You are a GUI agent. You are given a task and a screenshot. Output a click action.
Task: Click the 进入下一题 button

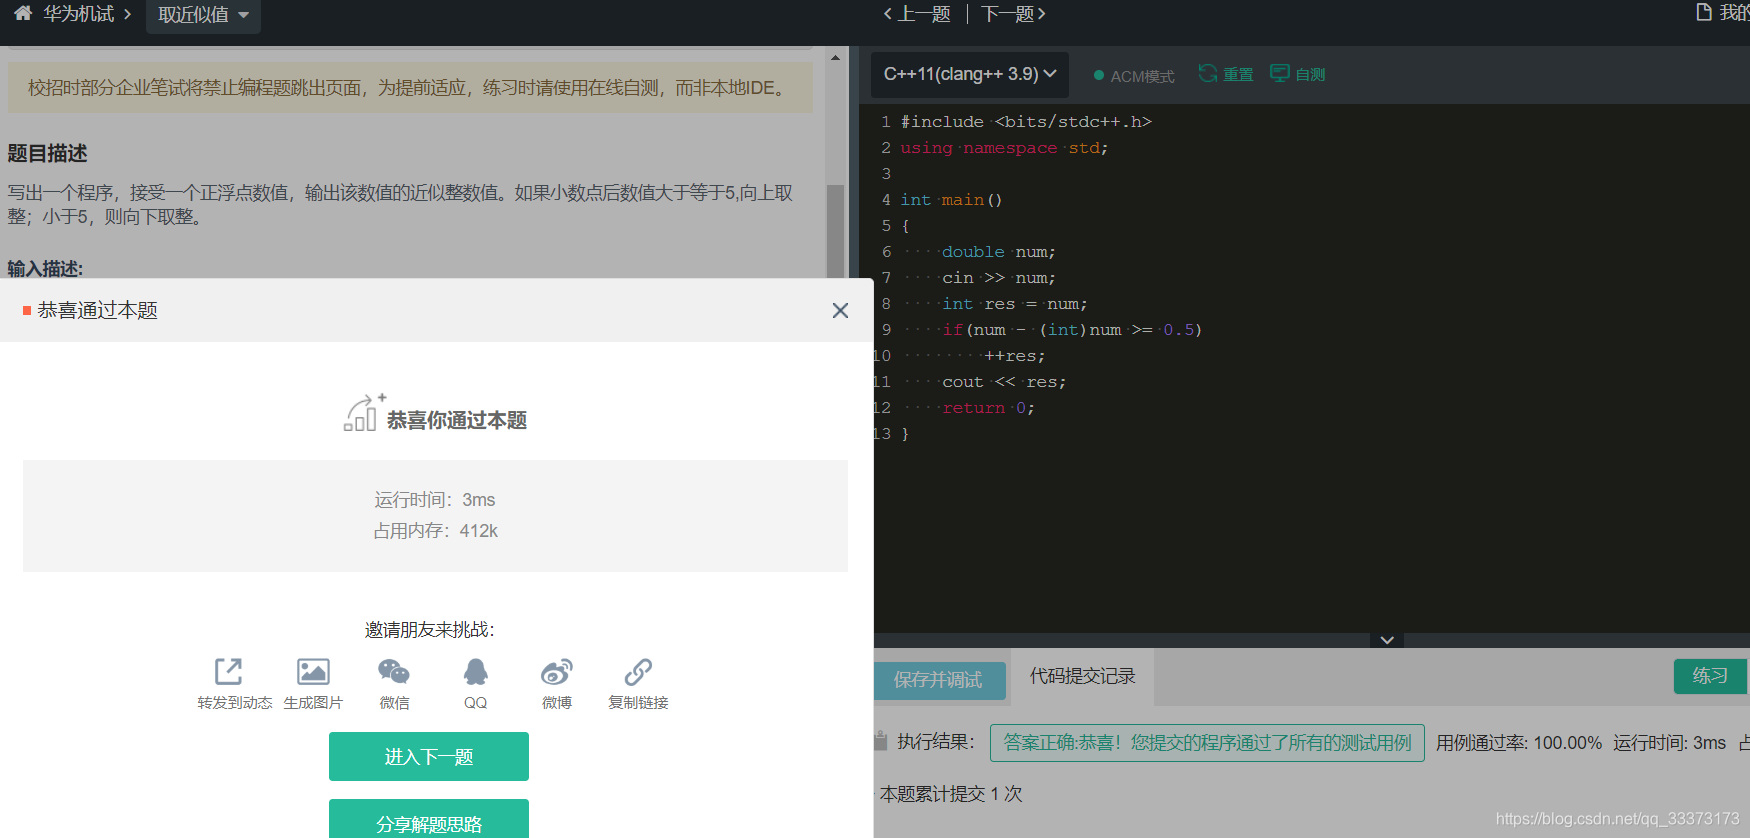[x=429, y=756]
